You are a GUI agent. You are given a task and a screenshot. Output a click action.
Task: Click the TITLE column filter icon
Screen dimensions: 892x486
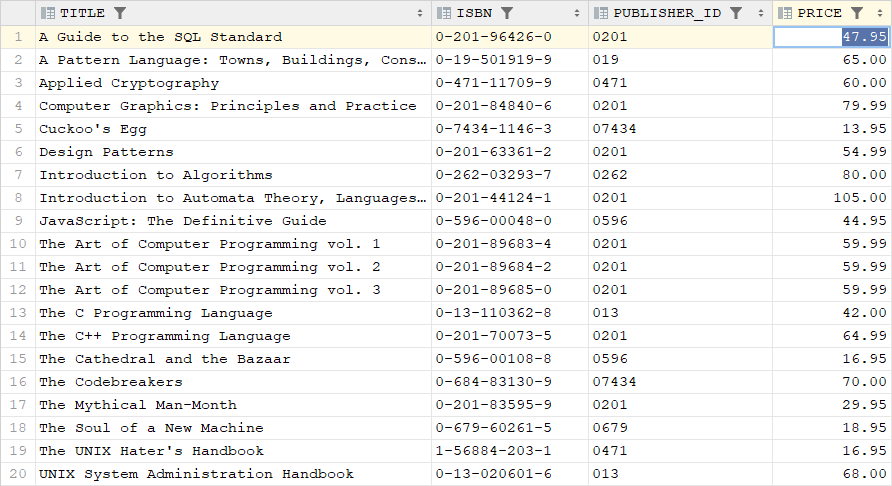(119, 13)
